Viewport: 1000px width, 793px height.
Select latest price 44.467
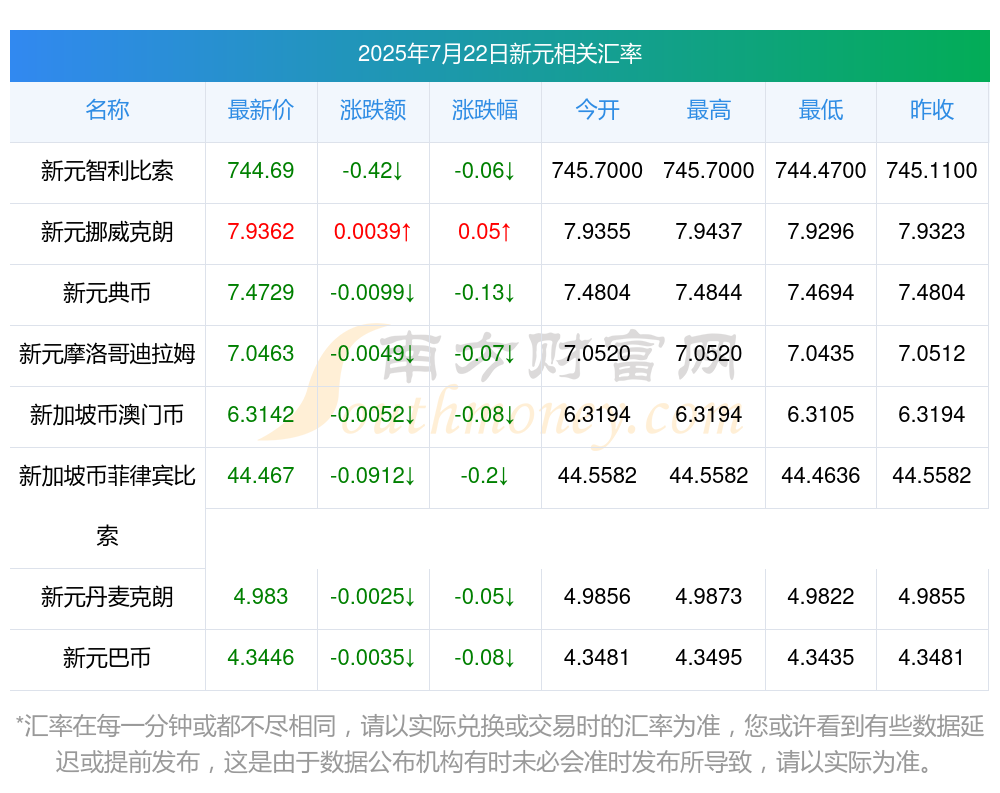261,475
